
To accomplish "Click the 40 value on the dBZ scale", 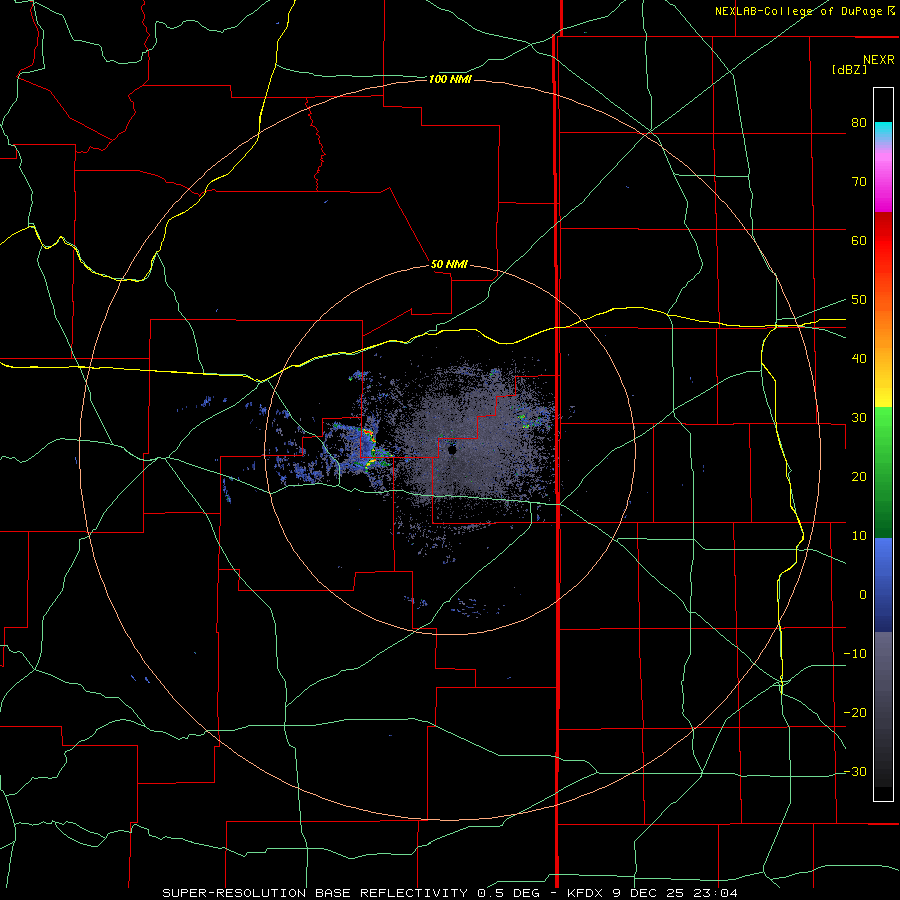I will point(859,359).
